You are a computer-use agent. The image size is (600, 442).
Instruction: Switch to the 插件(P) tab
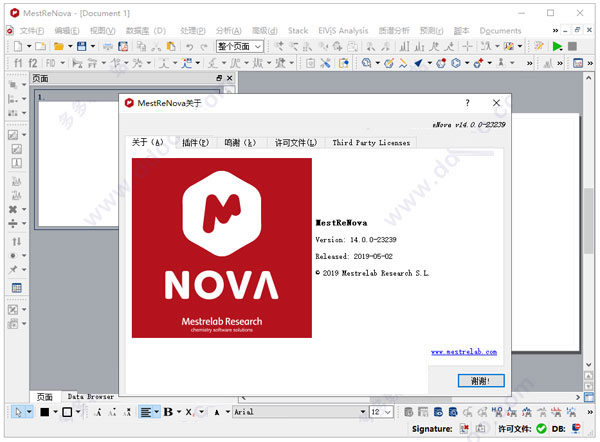[195, 143]
